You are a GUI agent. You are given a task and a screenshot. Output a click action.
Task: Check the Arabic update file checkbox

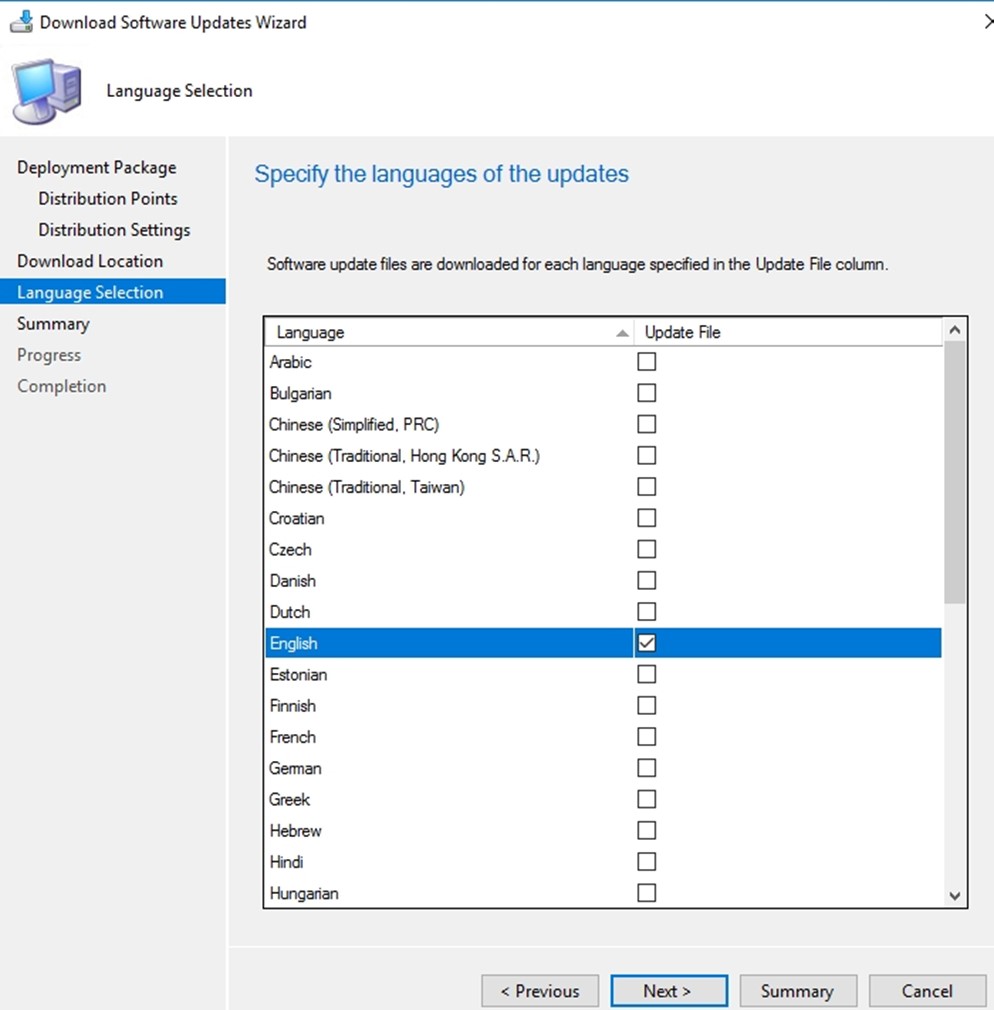(x=646, y=361)
